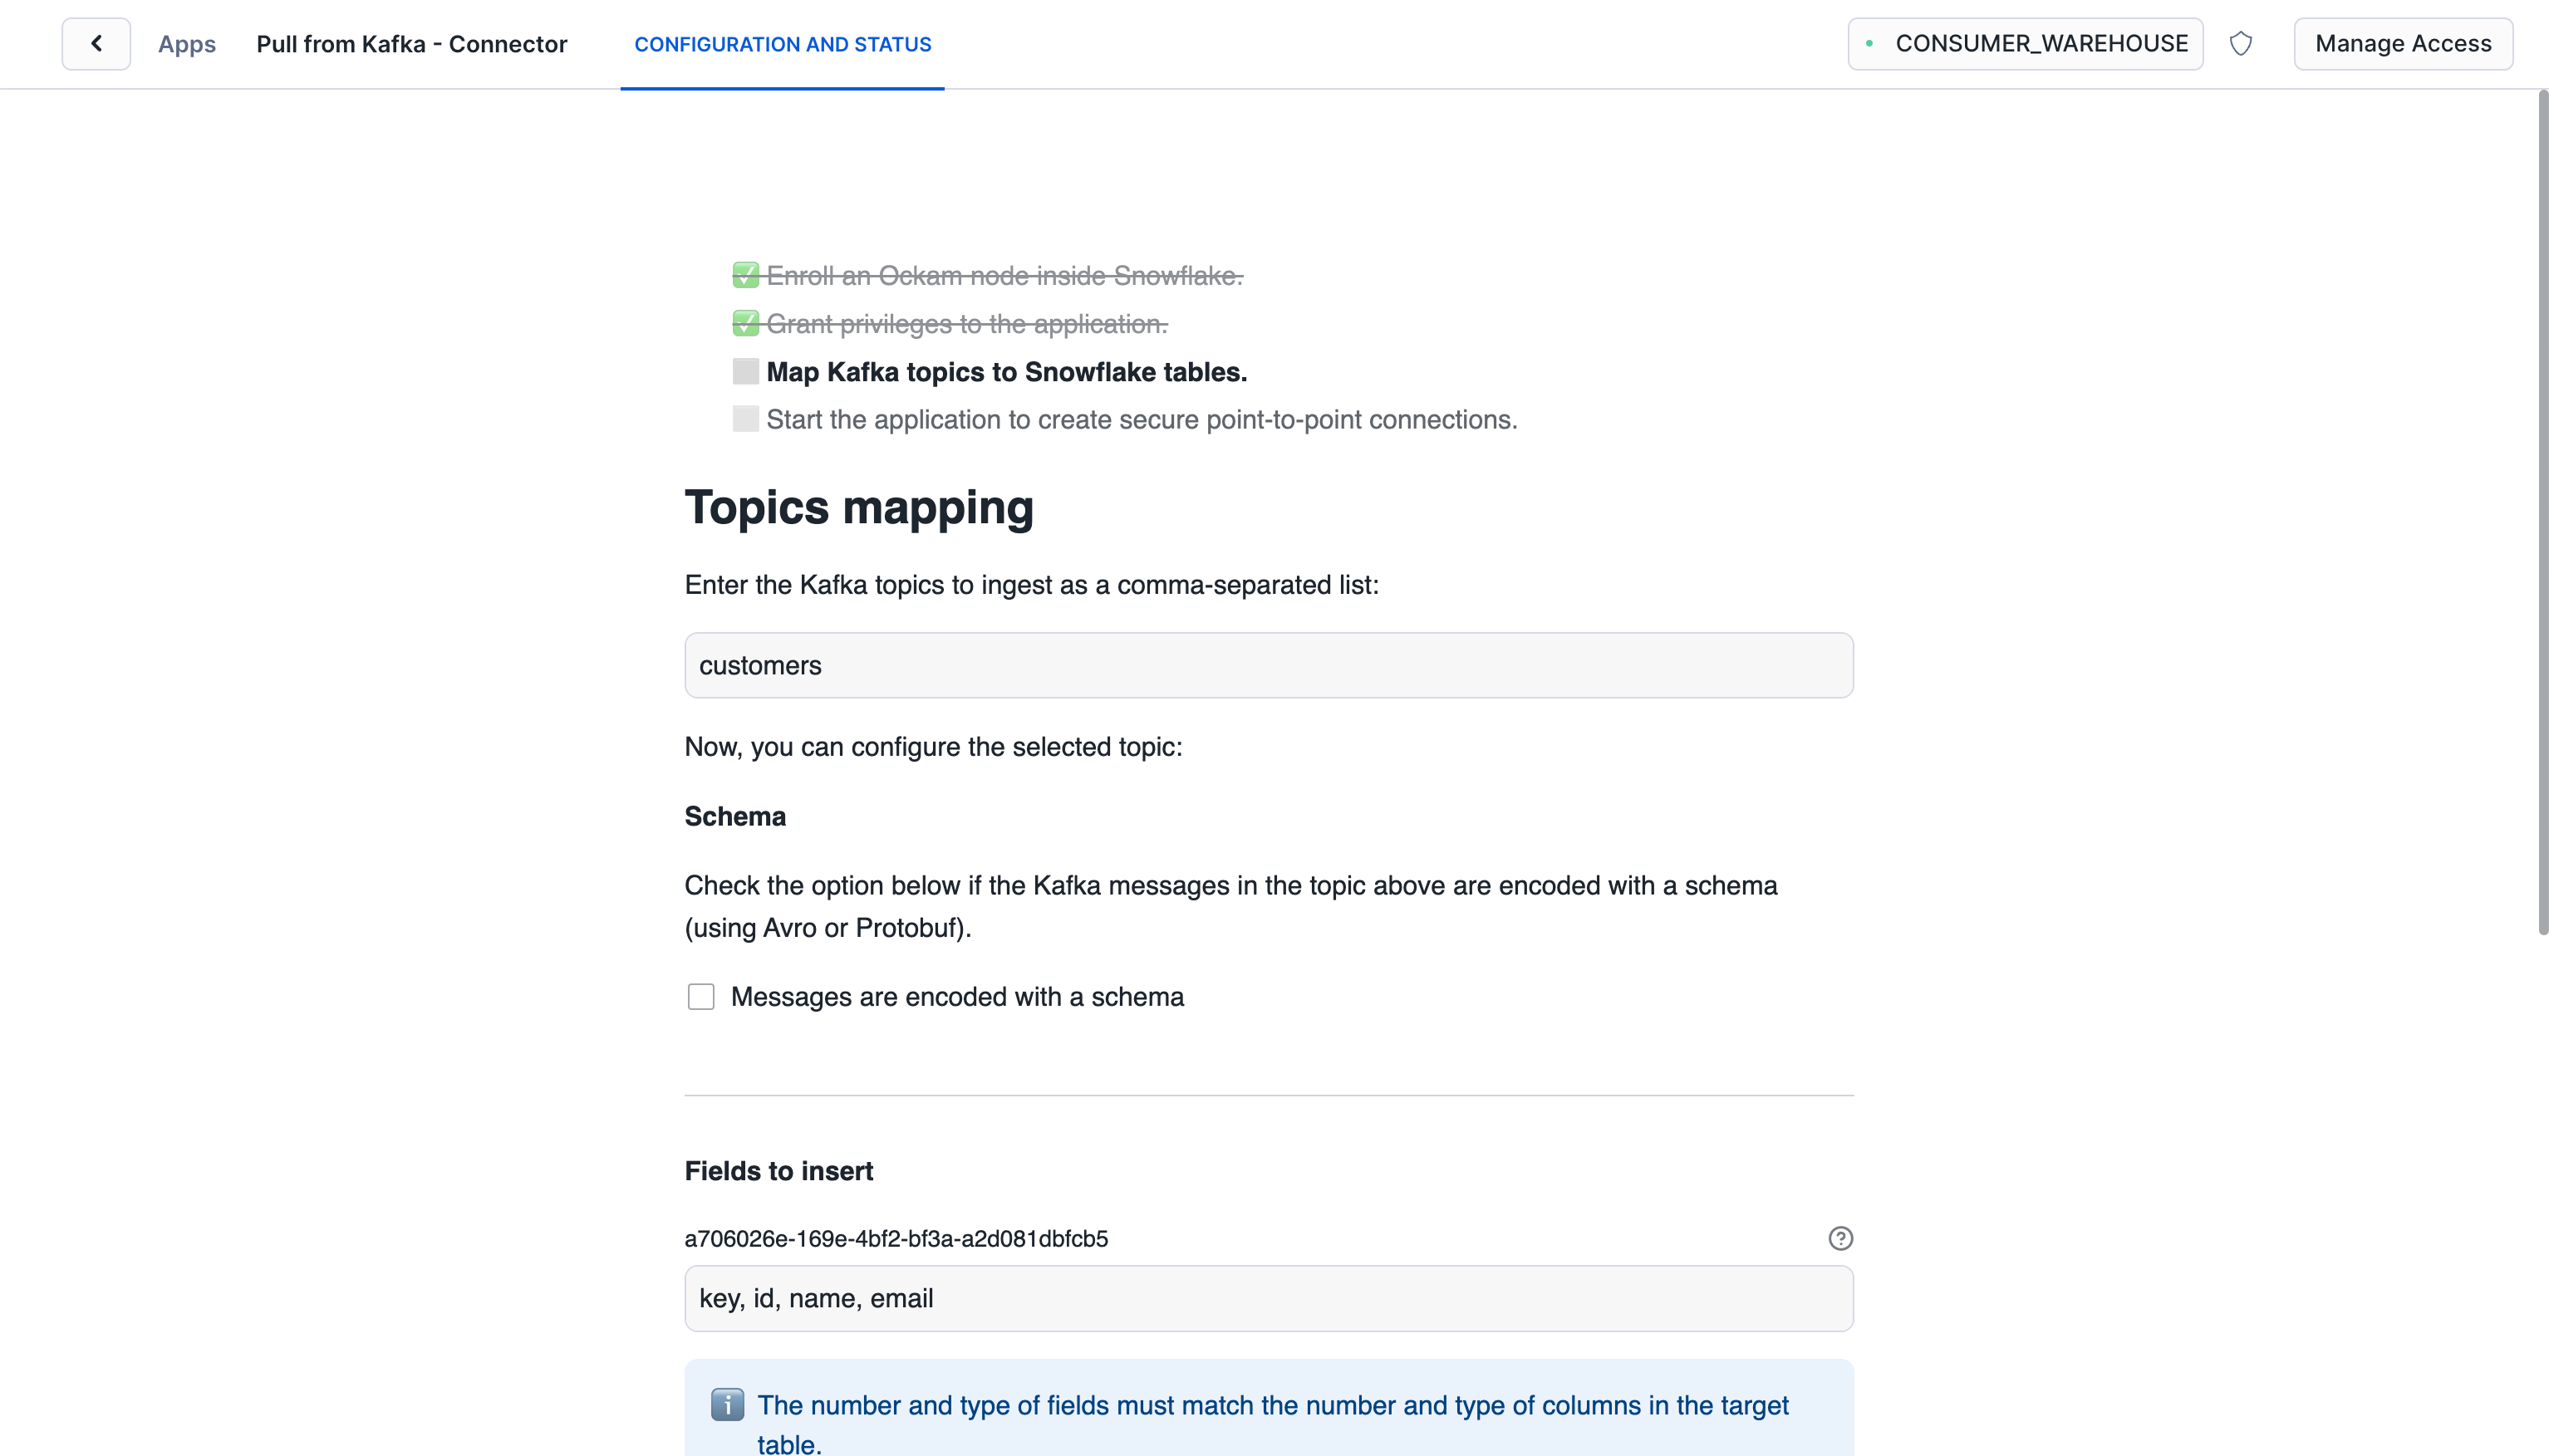2549x1456 pixels.
Task: Click the Manage Access button
Action: [2404, 44]
